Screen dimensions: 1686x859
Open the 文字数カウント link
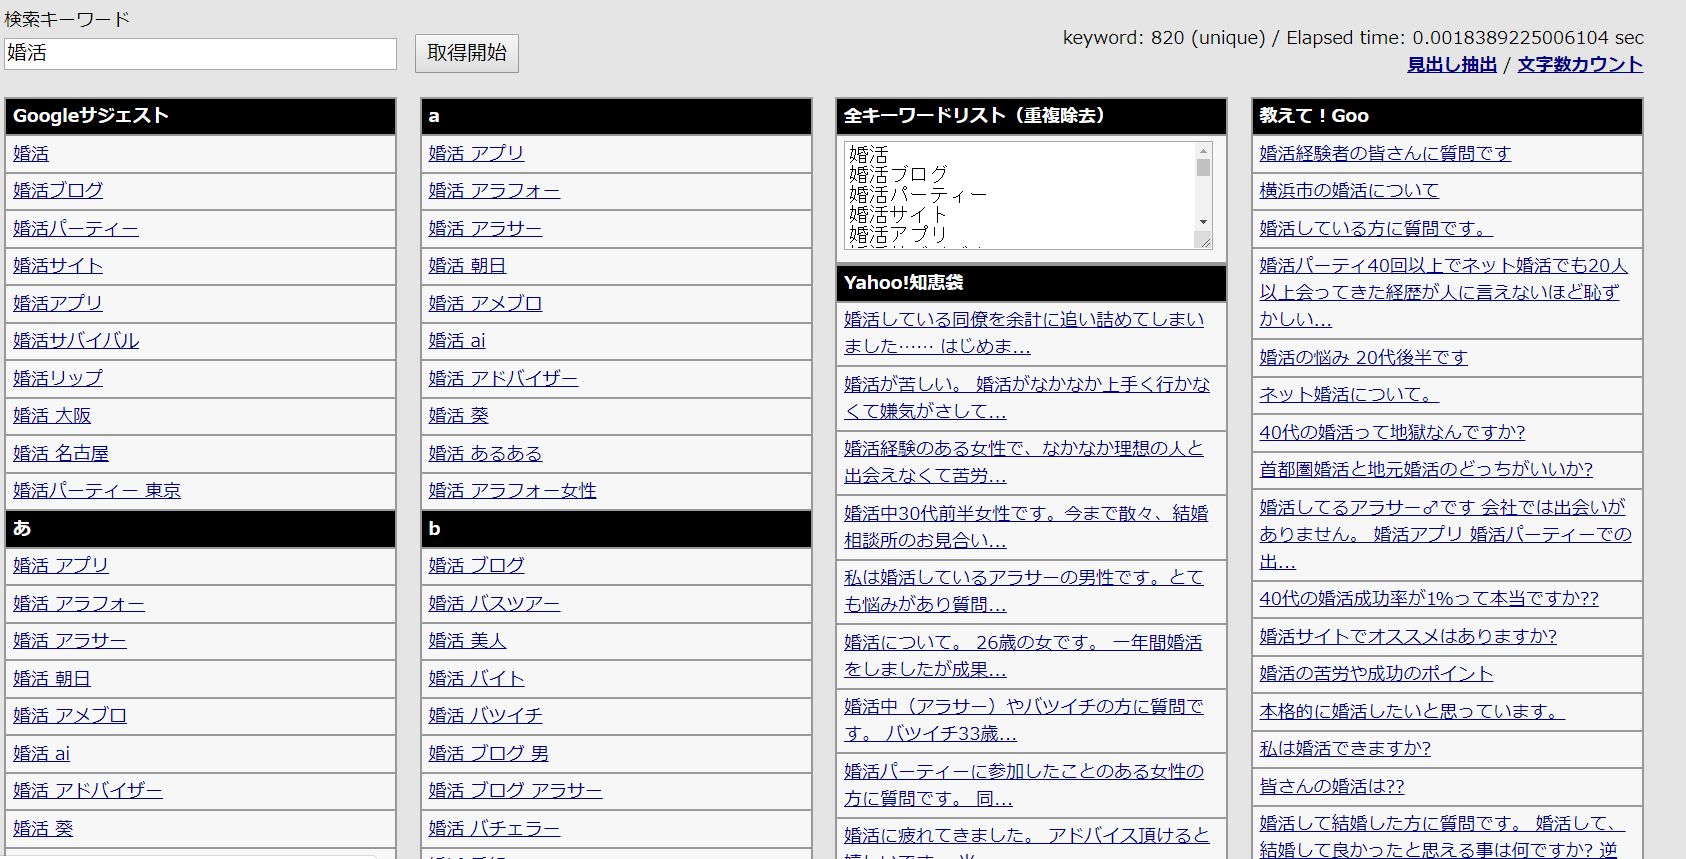coord(1580,65)
